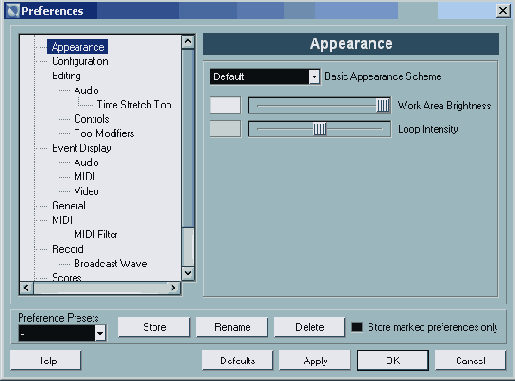
Task: Click the Loop Intensity color swatch
Action: point(225,129)
